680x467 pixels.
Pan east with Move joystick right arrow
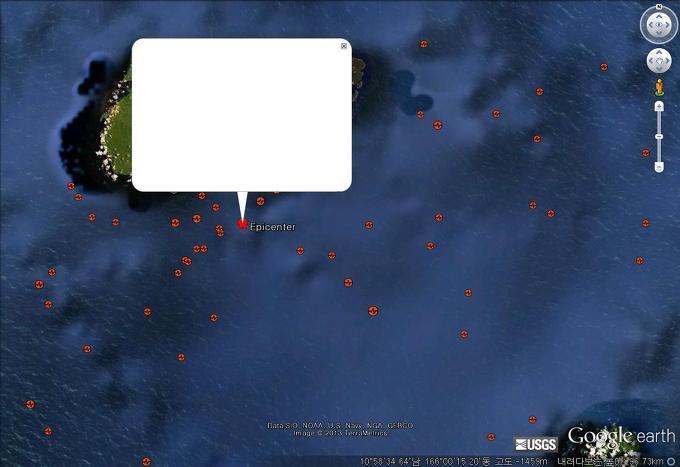coord(667,61)
